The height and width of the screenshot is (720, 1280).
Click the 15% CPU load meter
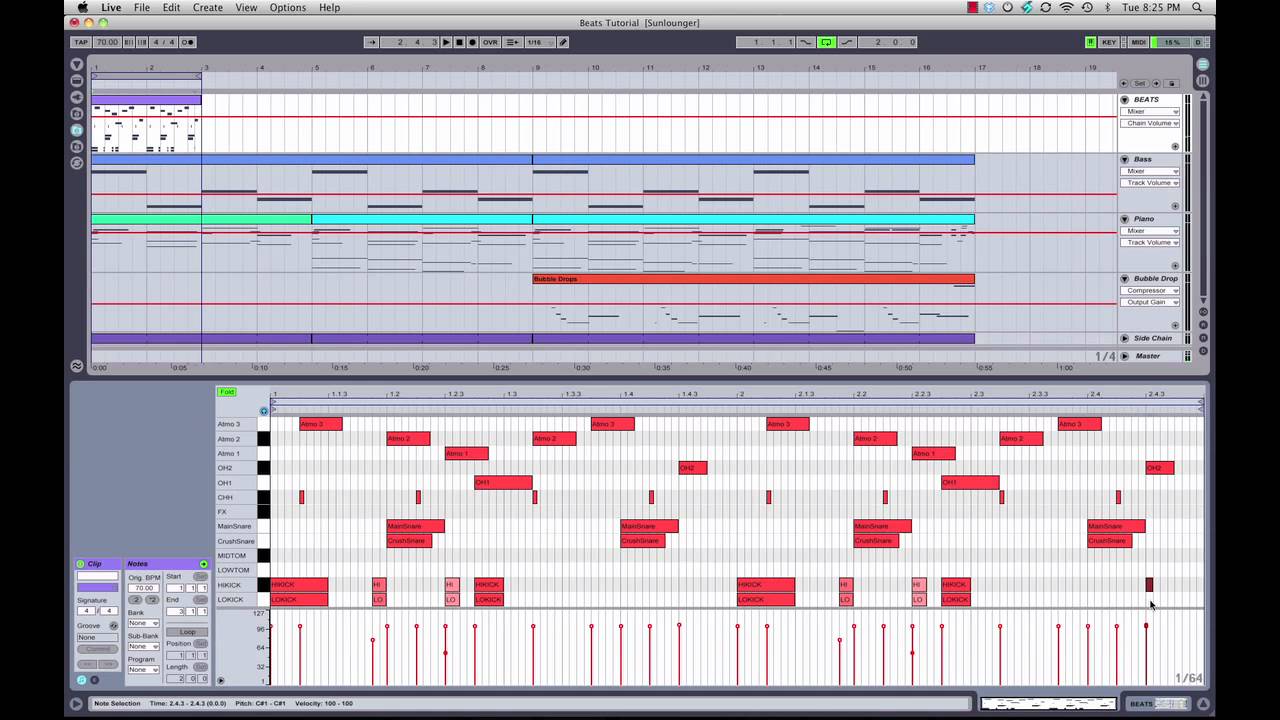click(x=1171, y=42)
